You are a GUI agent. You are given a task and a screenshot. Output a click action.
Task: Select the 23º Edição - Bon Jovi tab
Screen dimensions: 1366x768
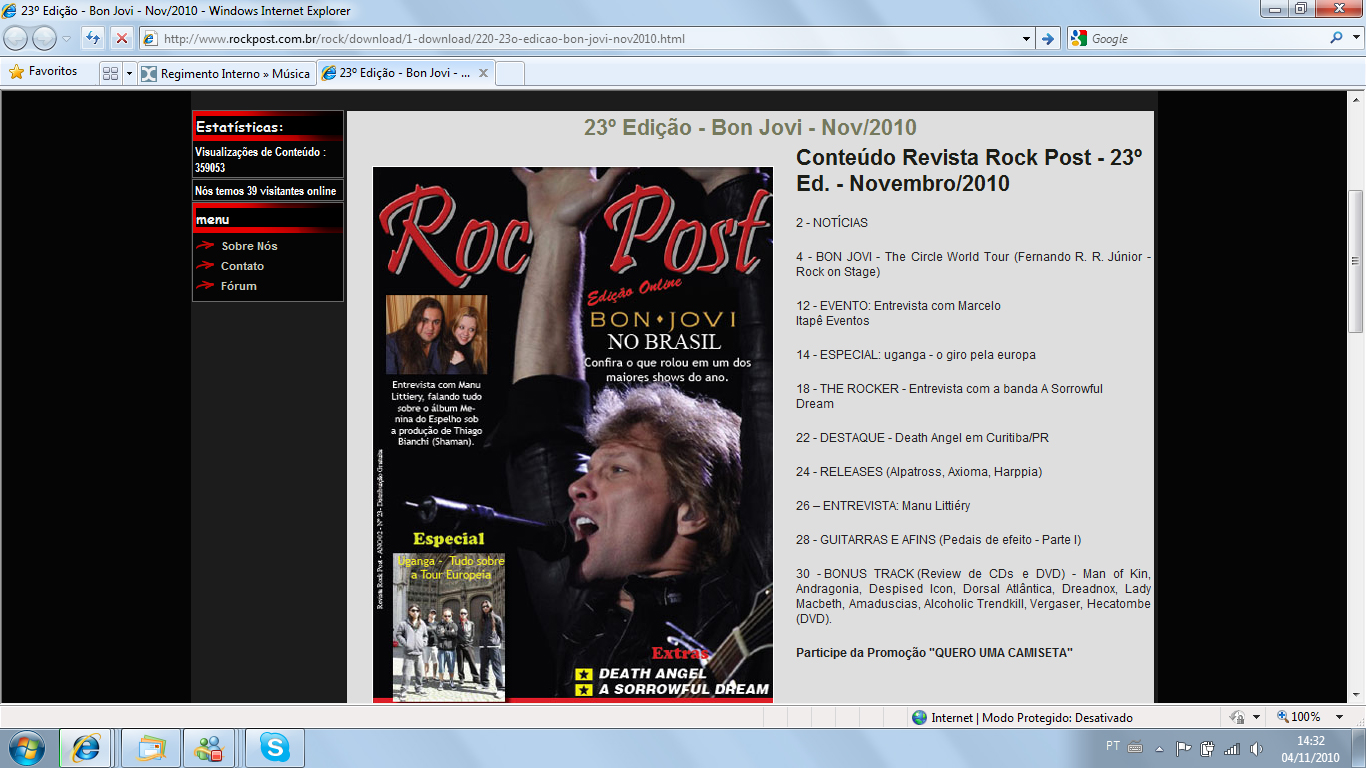click(404, 73)
